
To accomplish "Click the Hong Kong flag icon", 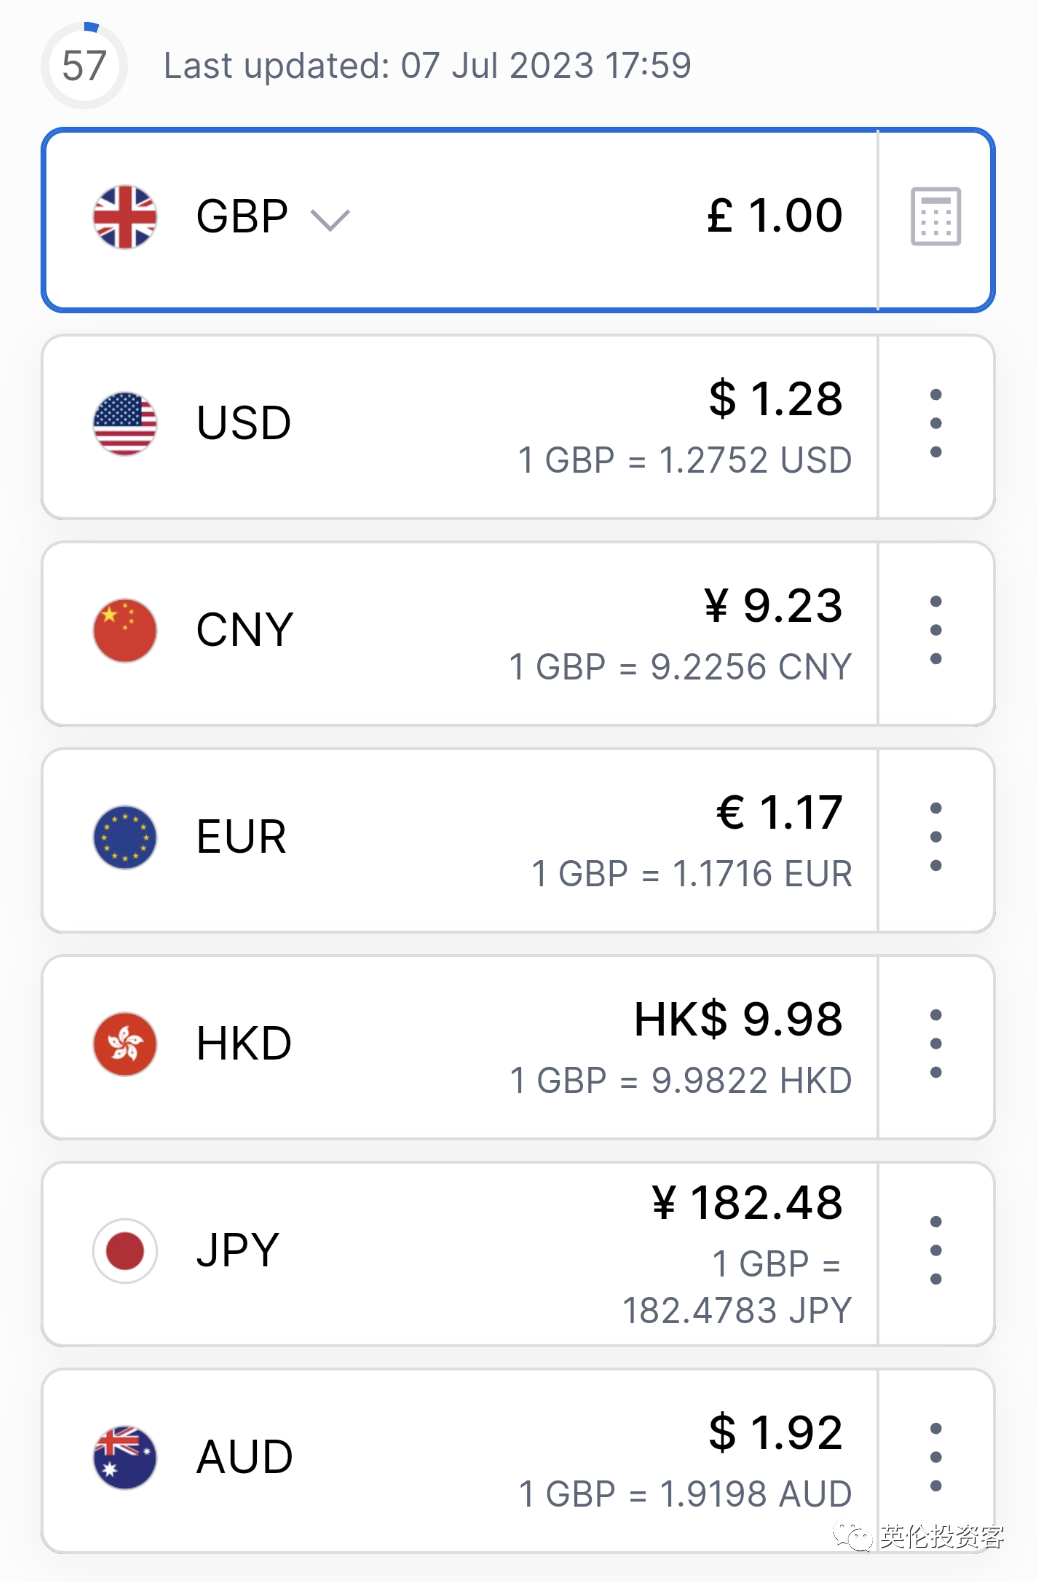I will tap(125, 1044).
